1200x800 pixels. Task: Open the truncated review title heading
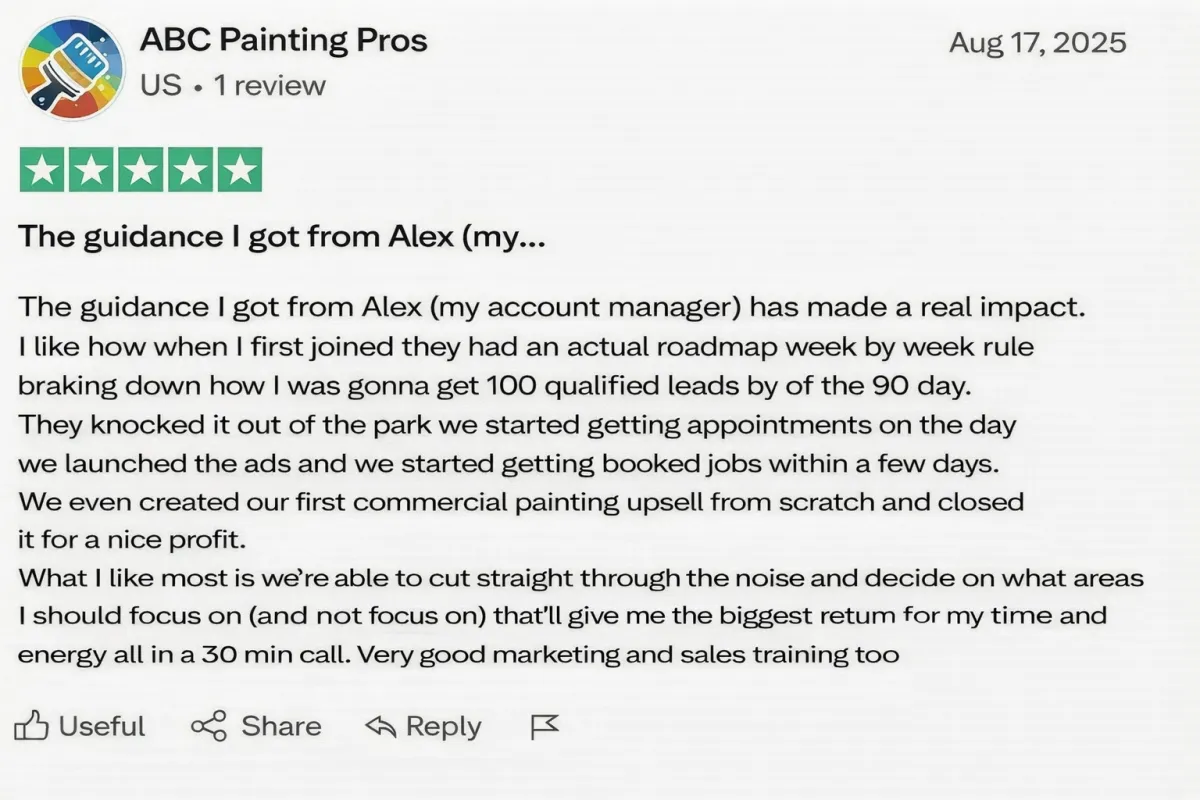click(x=282, y=238)
